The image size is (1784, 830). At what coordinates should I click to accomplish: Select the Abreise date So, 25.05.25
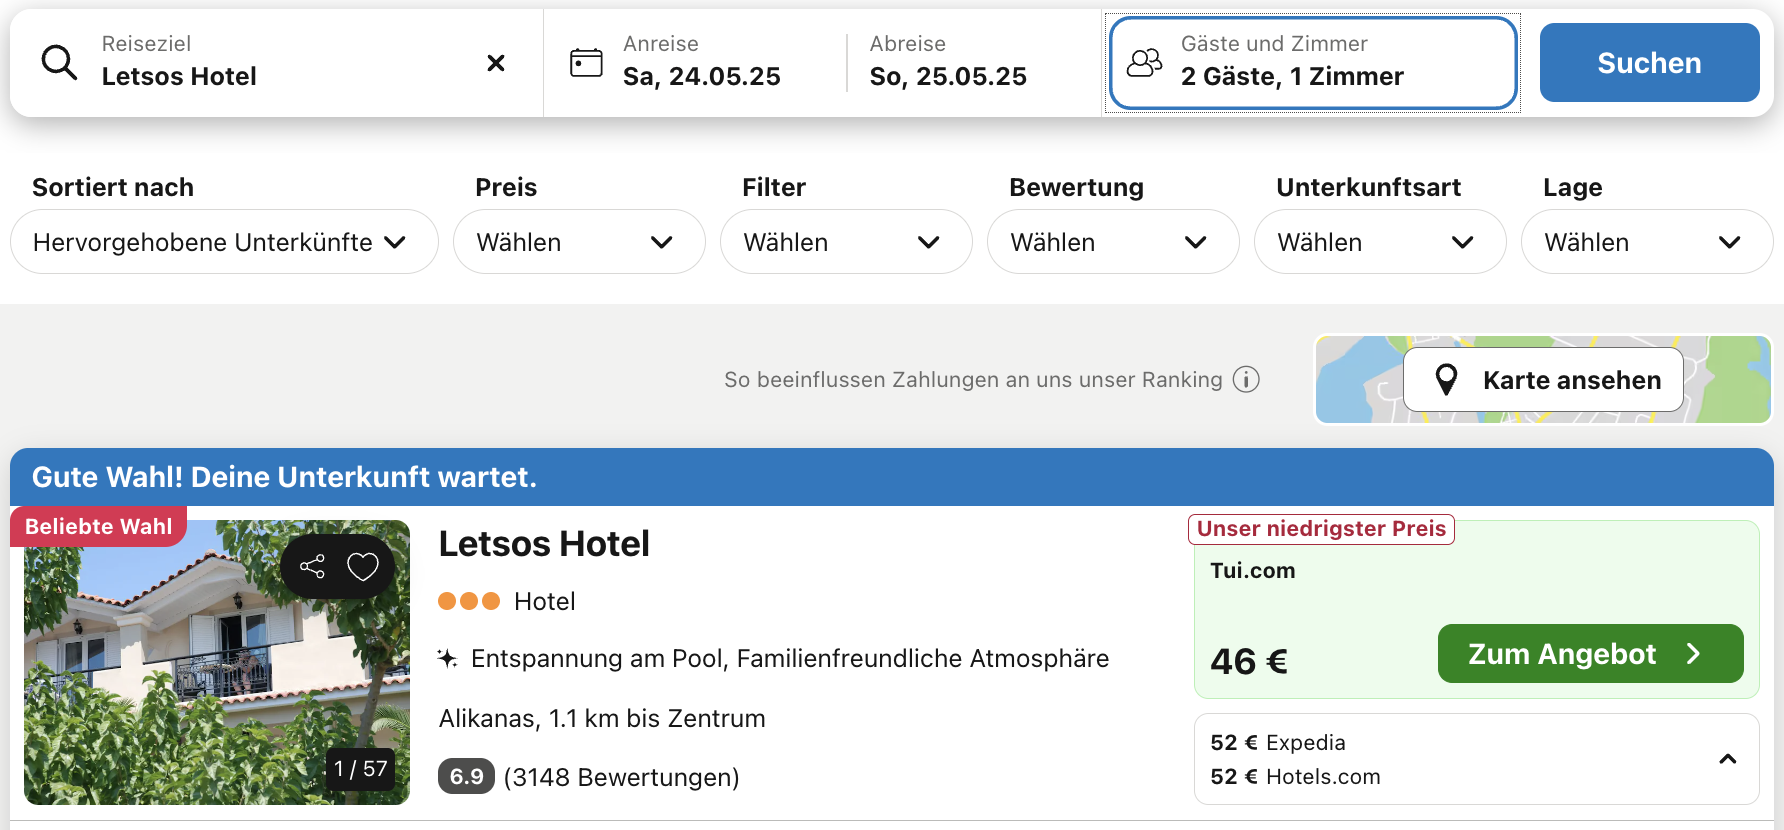click(x=948, y=76)
